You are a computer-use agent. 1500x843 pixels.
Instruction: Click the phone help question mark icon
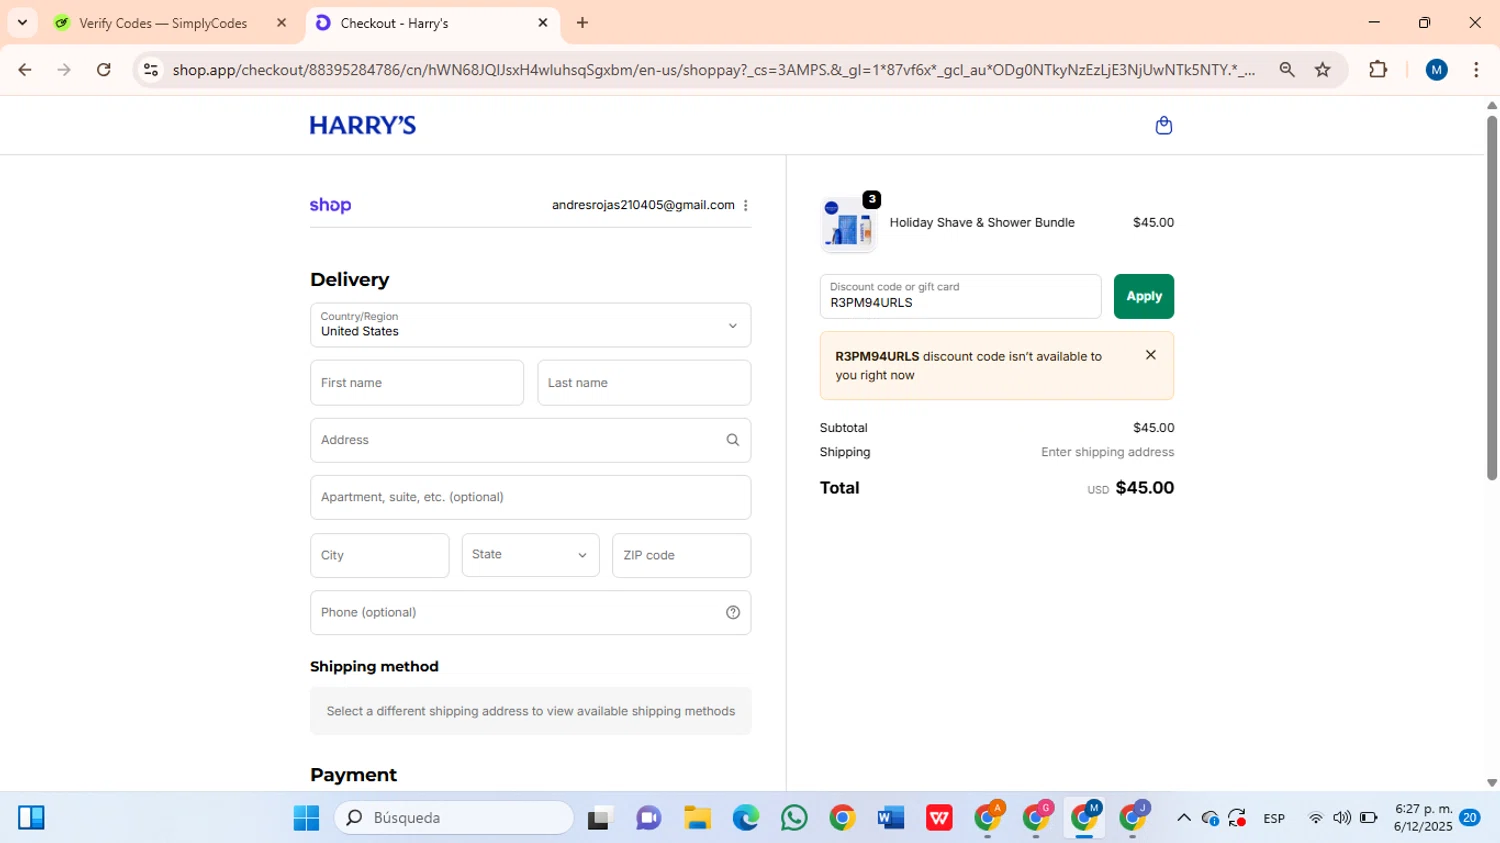733,612
